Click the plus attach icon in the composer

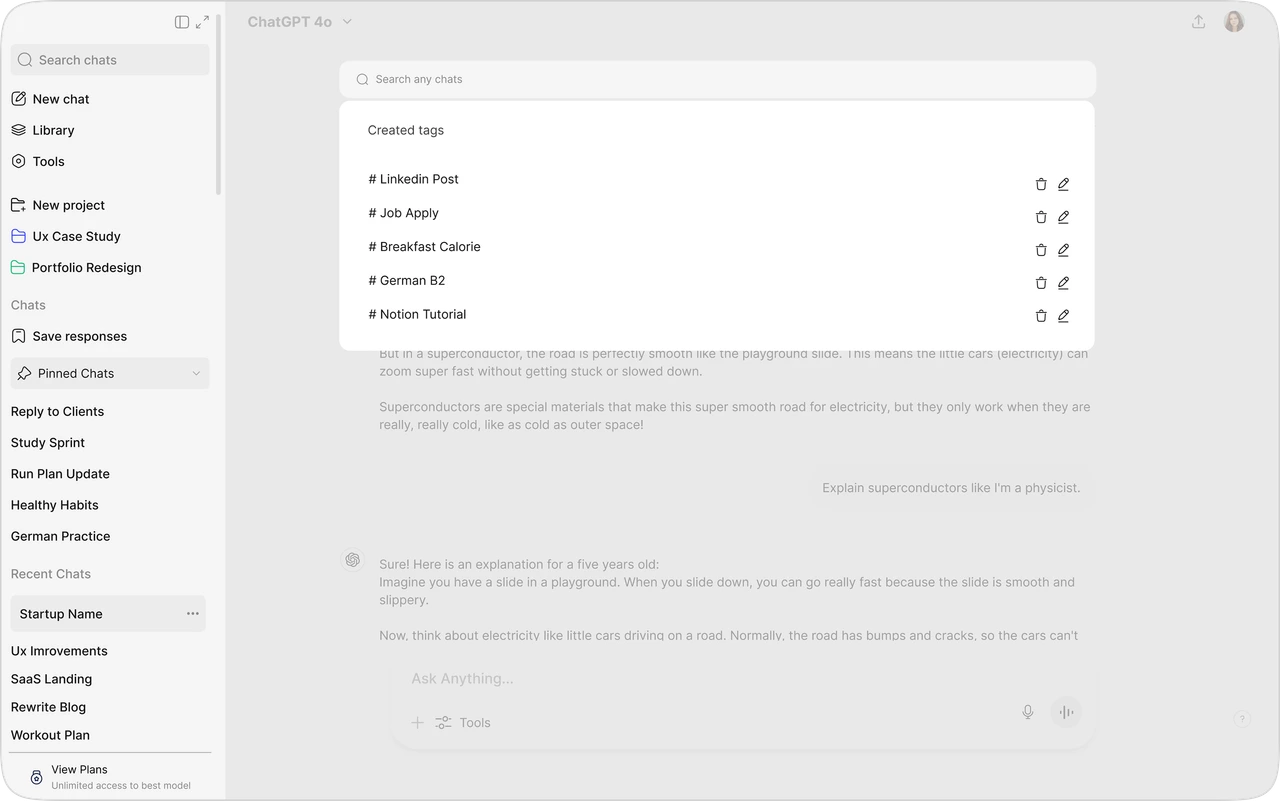tap(418, 723)
